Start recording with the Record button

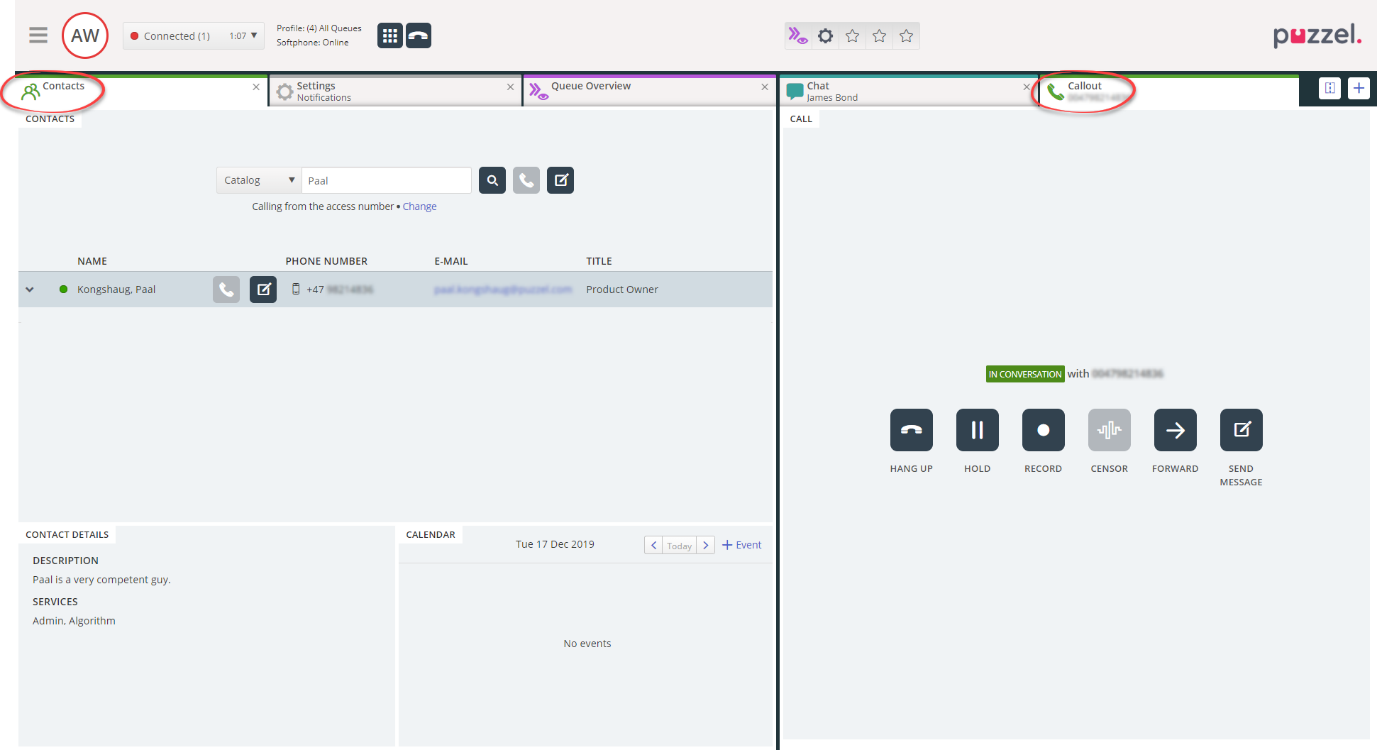coord(1043,430)
